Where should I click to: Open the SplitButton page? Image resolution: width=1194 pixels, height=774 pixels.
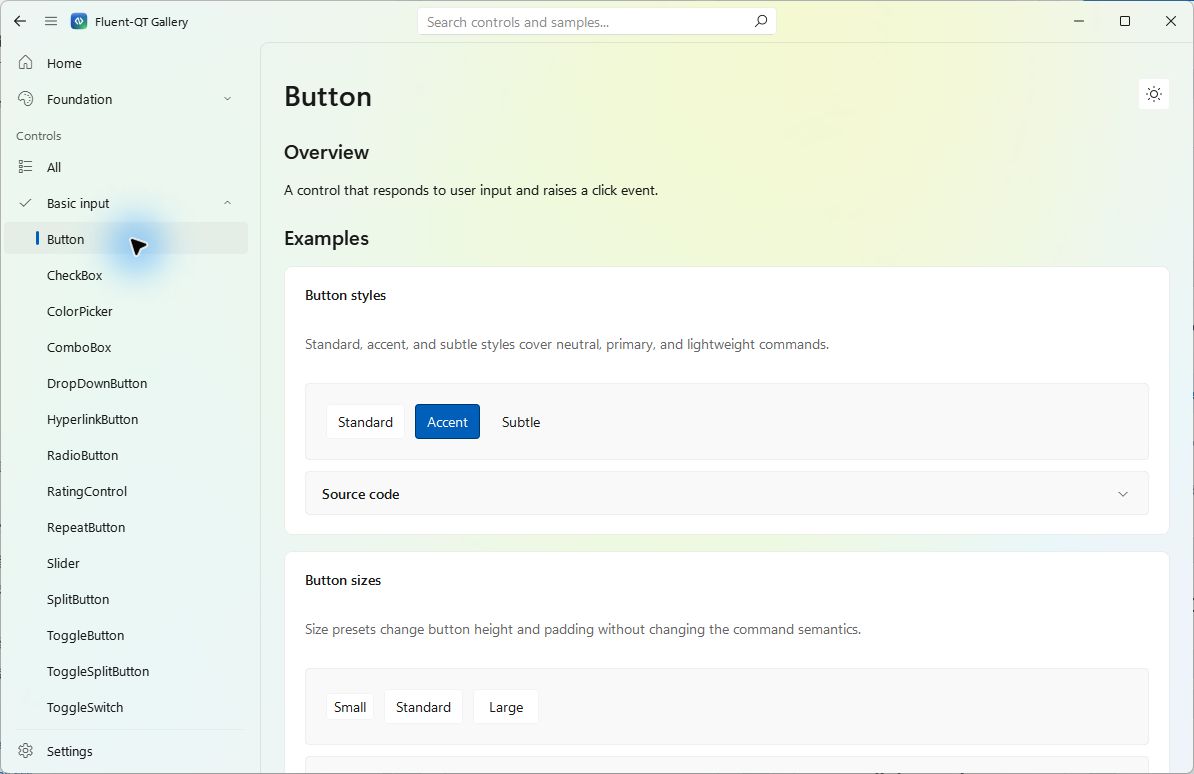click(x=78, y=600)
